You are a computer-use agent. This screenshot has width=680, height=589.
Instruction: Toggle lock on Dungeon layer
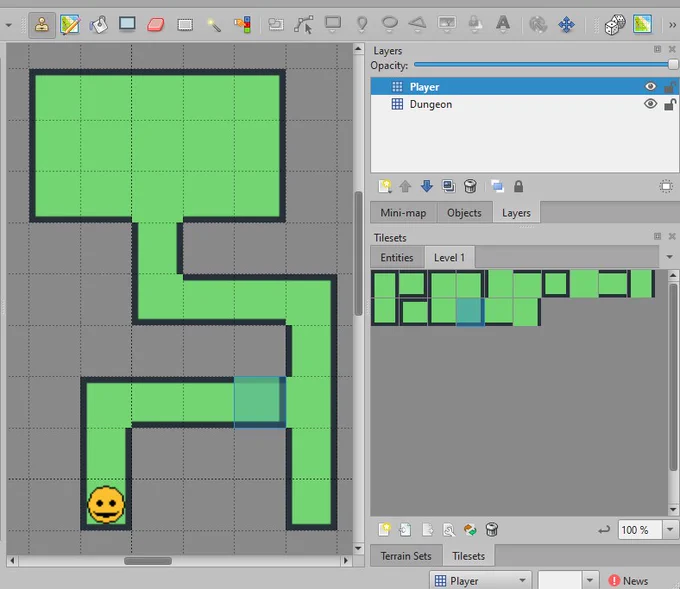coord(670,104)
